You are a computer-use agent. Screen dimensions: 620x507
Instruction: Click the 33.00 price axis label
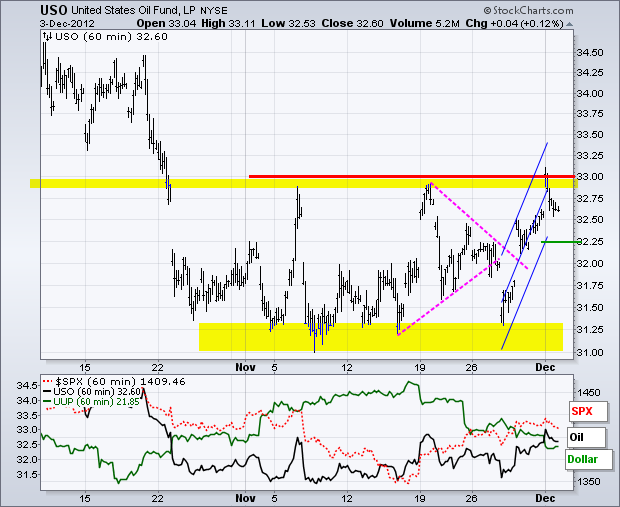tap(590, 176)
